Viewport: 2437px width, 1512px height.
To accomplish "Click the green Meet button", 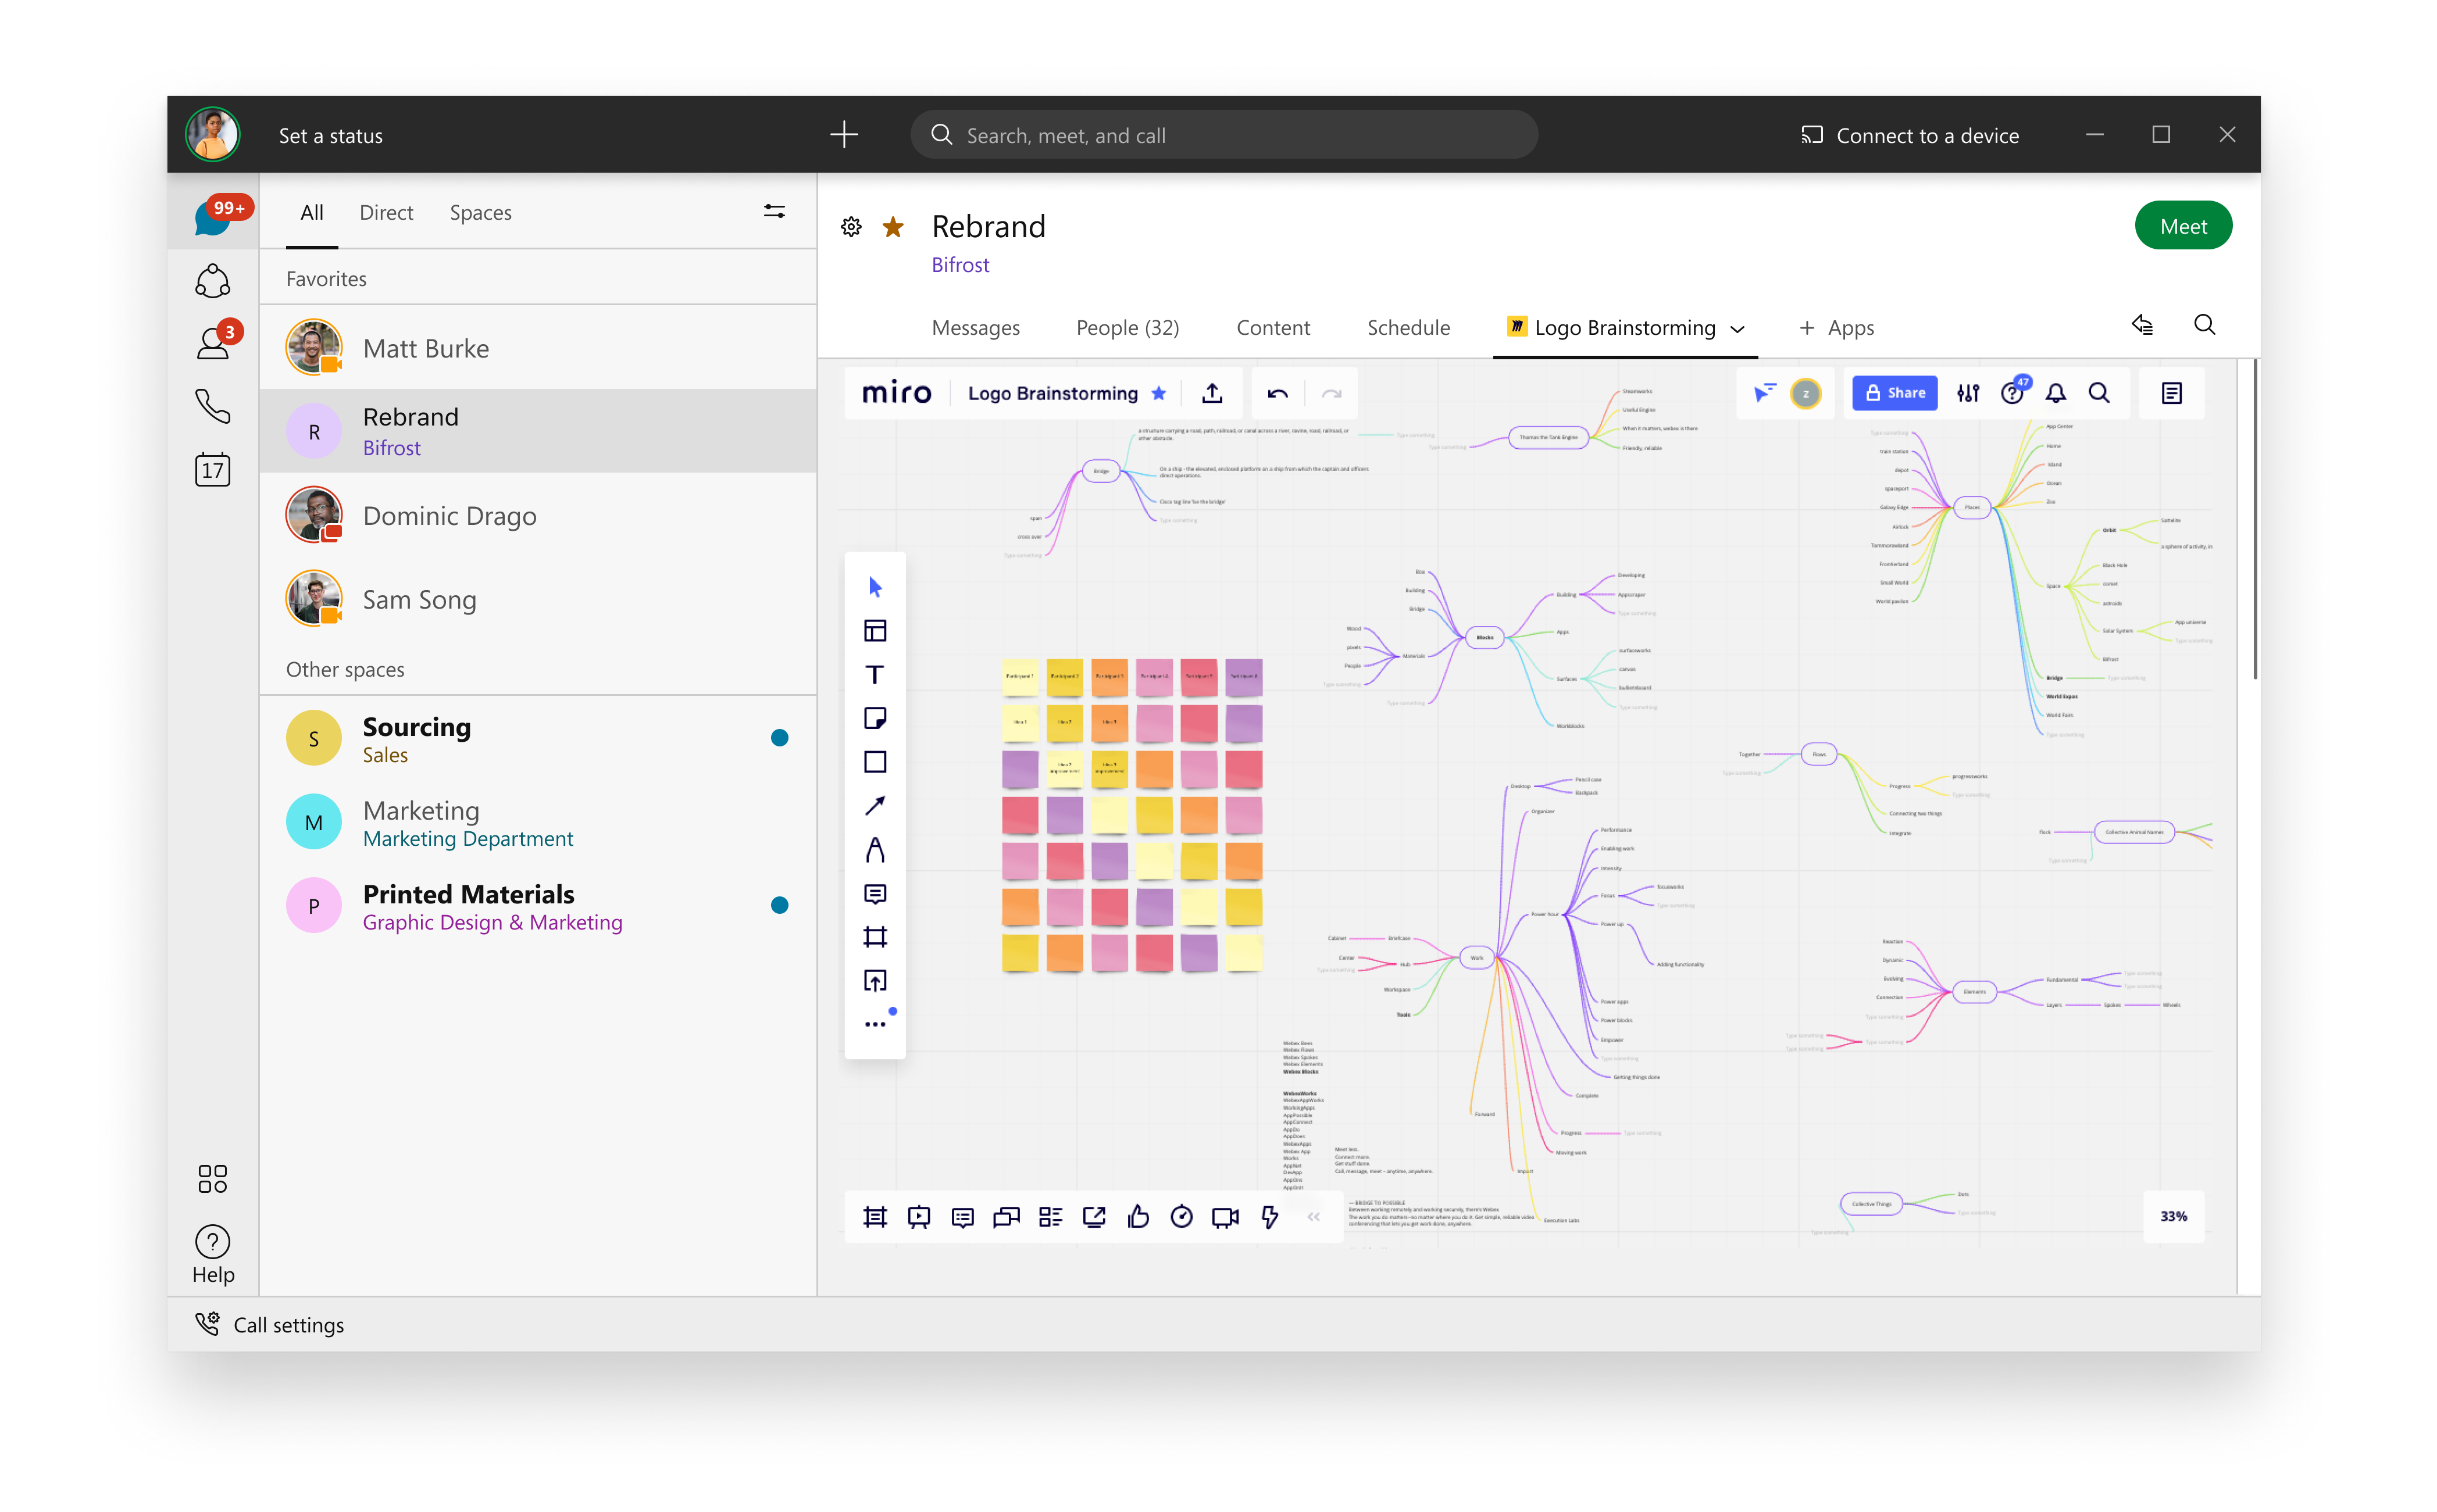I will (2182, 226).
